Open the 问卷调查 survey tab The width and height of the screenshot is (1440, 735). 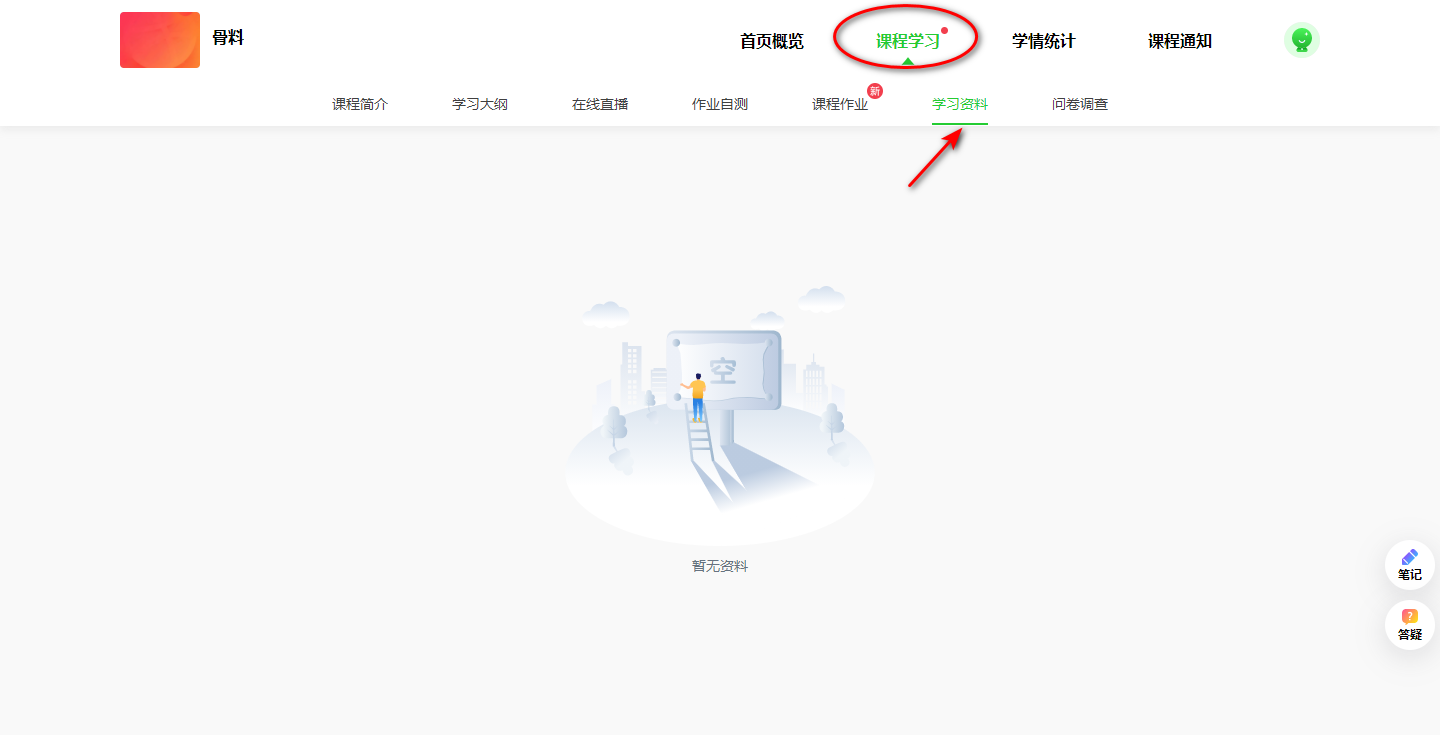pos(1080,104)
